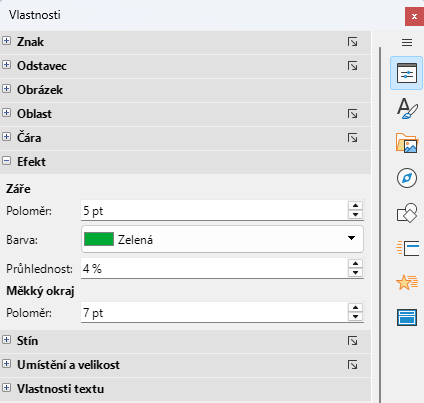
Task: Open the Navigator compass icon
Action: pyautogui.click(x=407, y=178)
